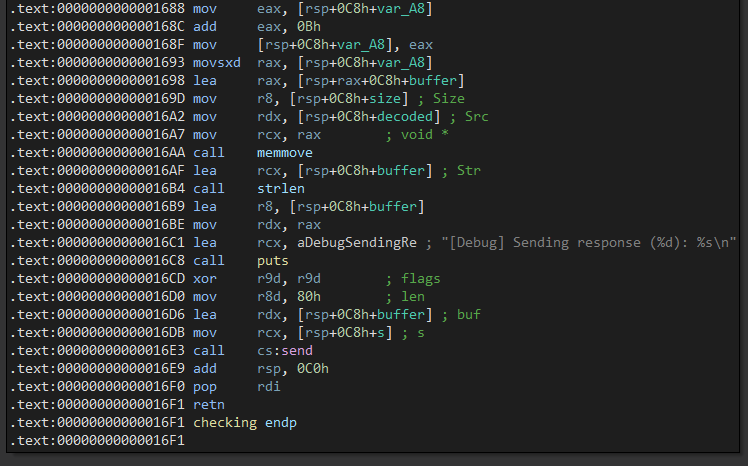Click address 00000000000016E3
Screen dimensions: 748x466
pos(121,351)
